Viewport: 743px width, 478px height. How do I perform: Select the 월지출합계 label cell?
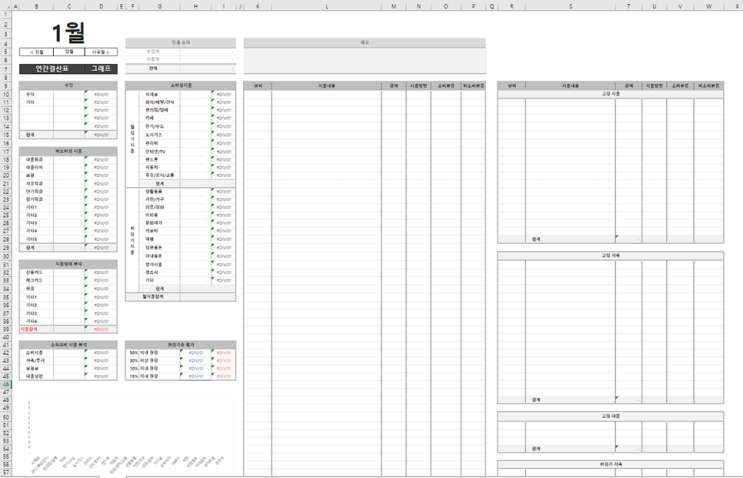tap(153, 297)
